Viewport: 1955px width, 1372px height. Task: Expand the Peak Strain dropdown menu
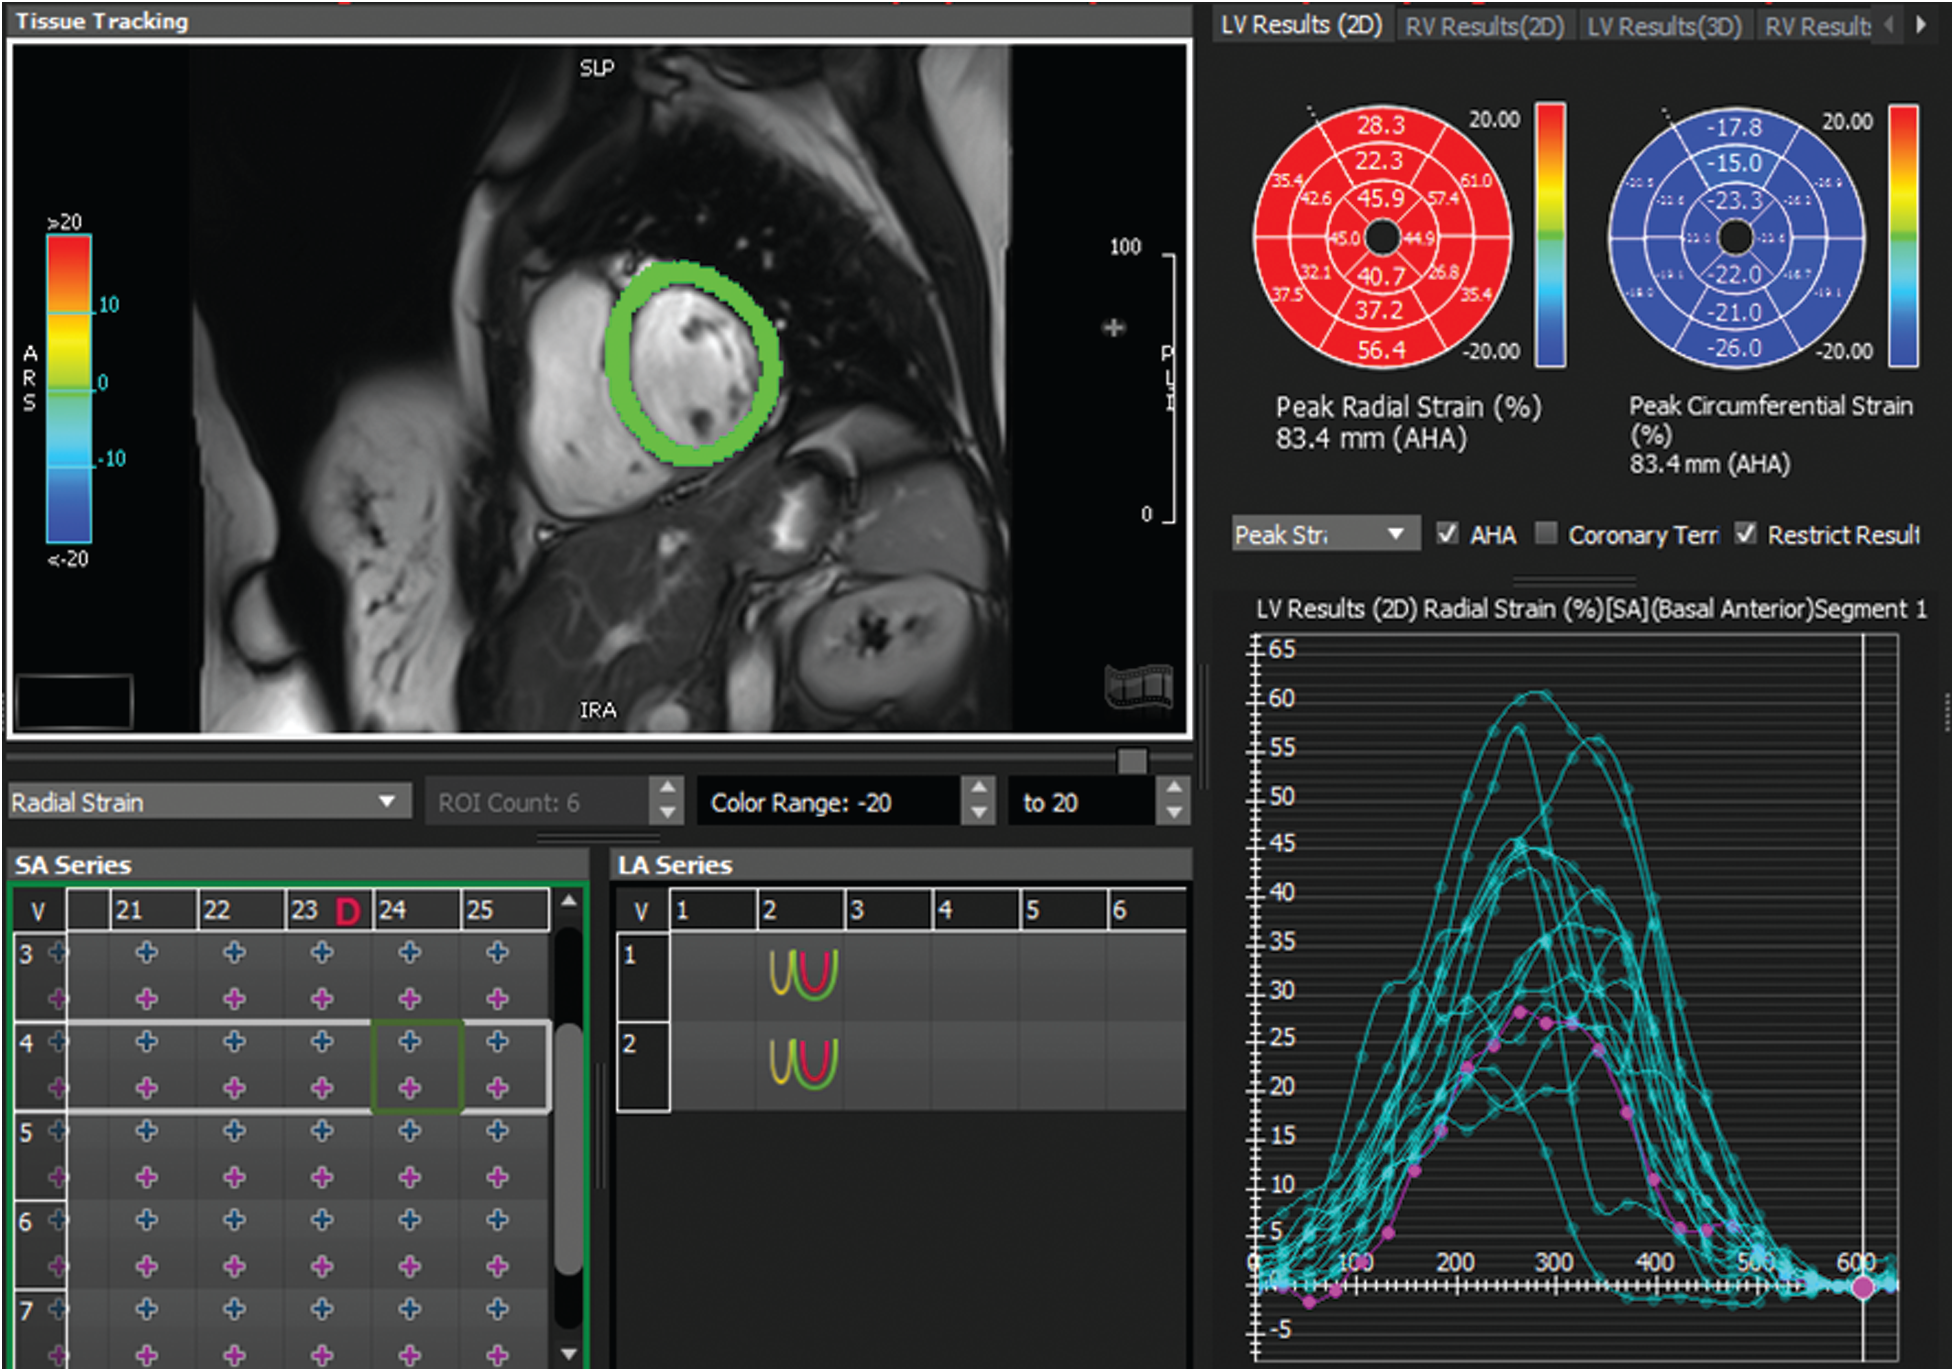(1396, 534)
